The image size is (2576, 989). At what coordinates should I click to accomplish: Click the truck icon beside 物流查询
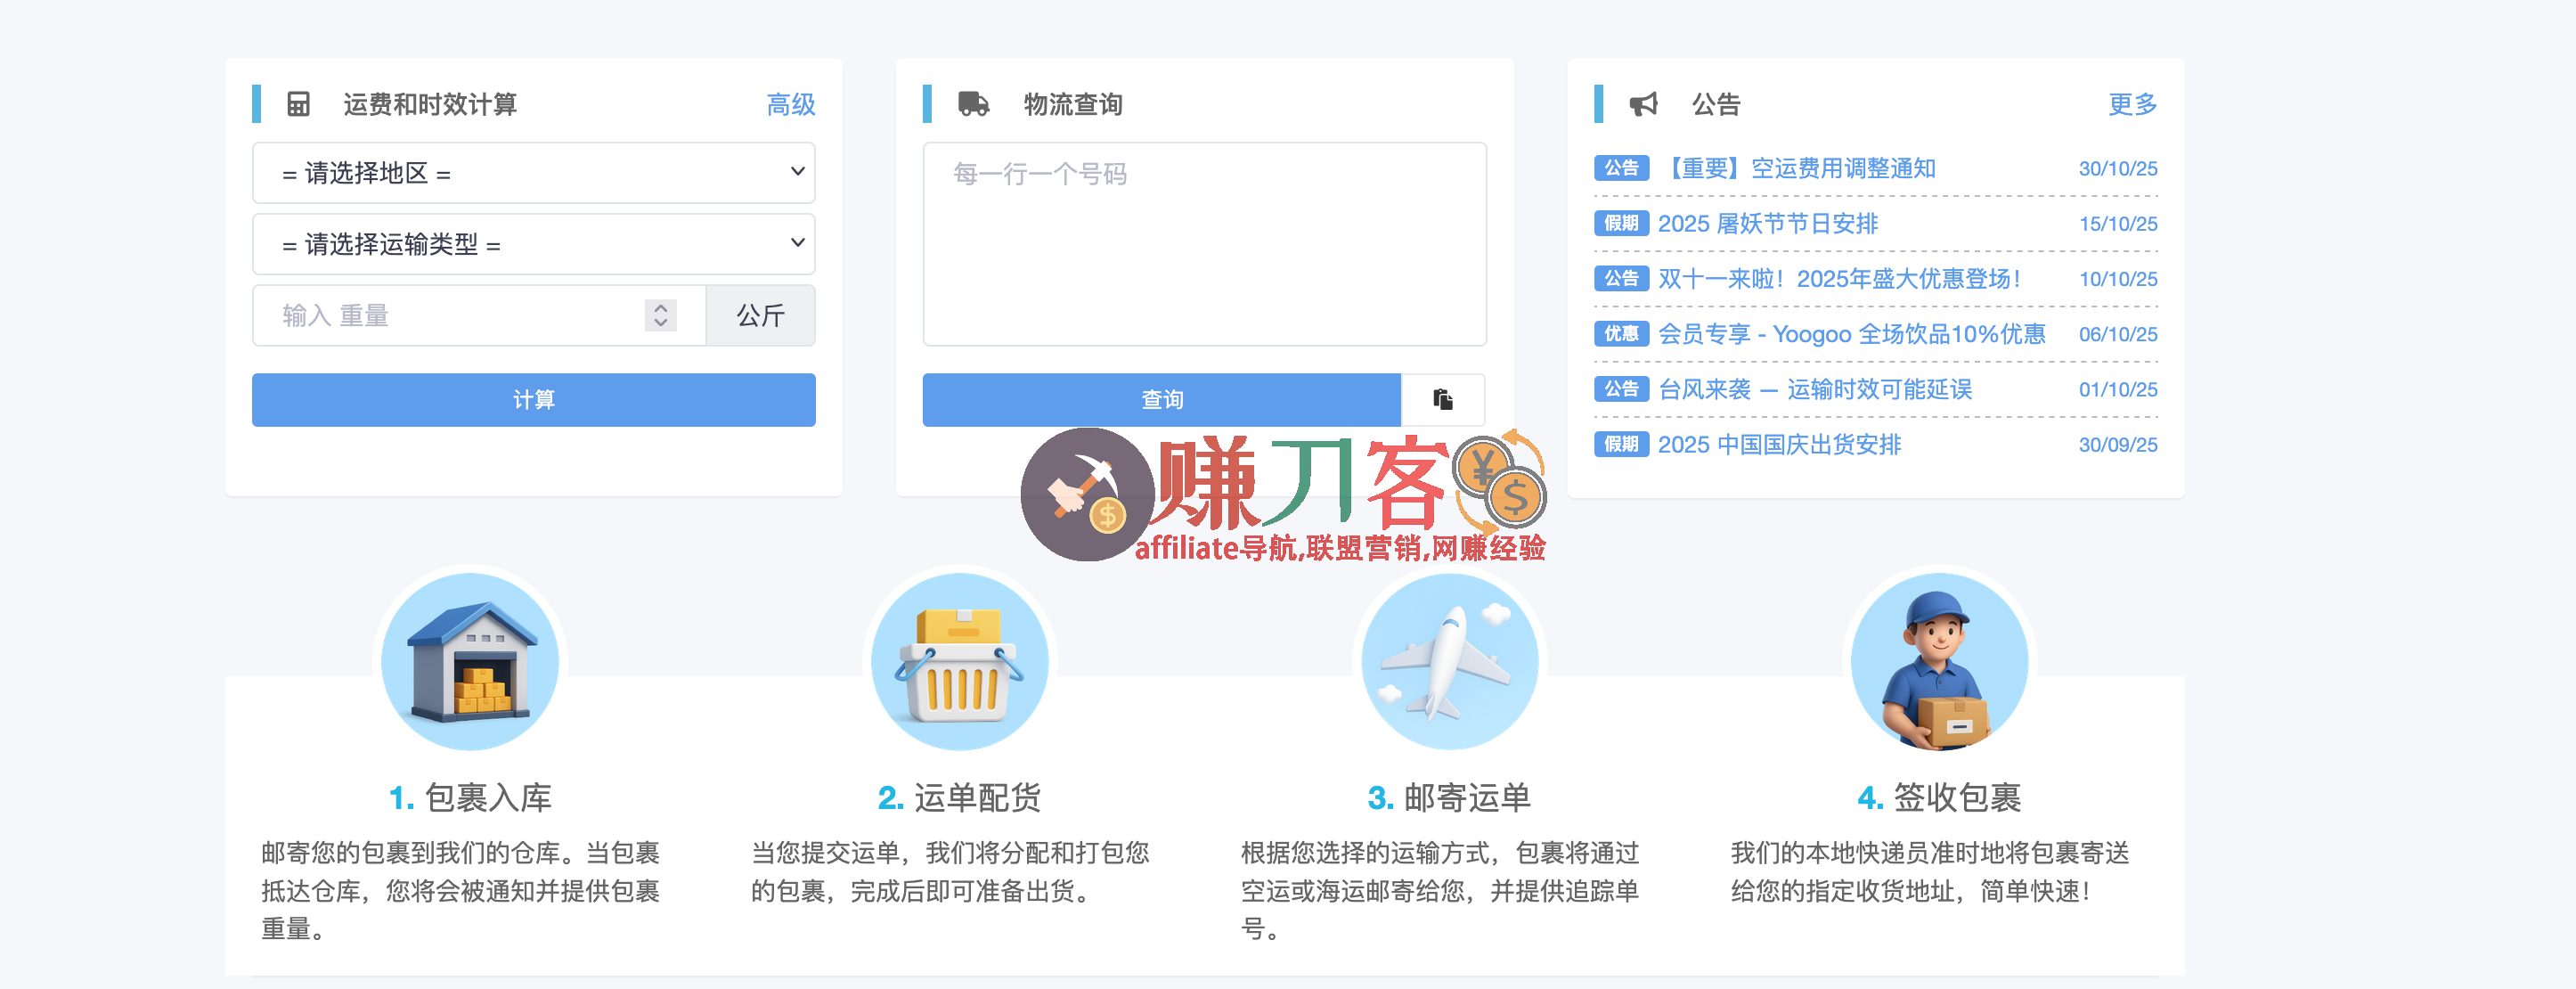click(973, 104)
